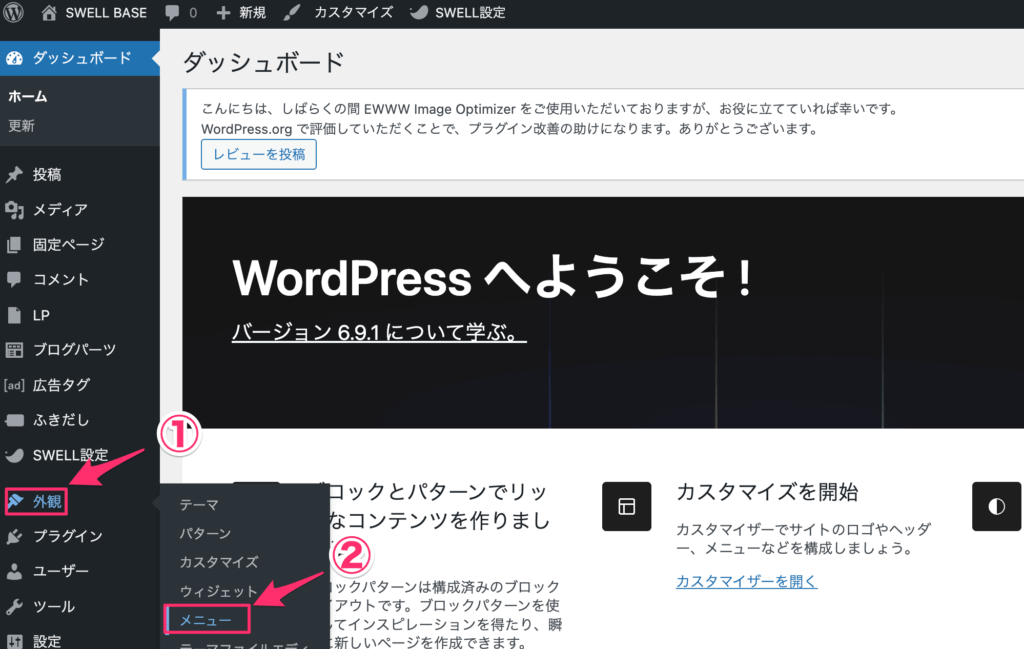
Task: Click the media icon beside メディア
Action: (x=14, y=210)
